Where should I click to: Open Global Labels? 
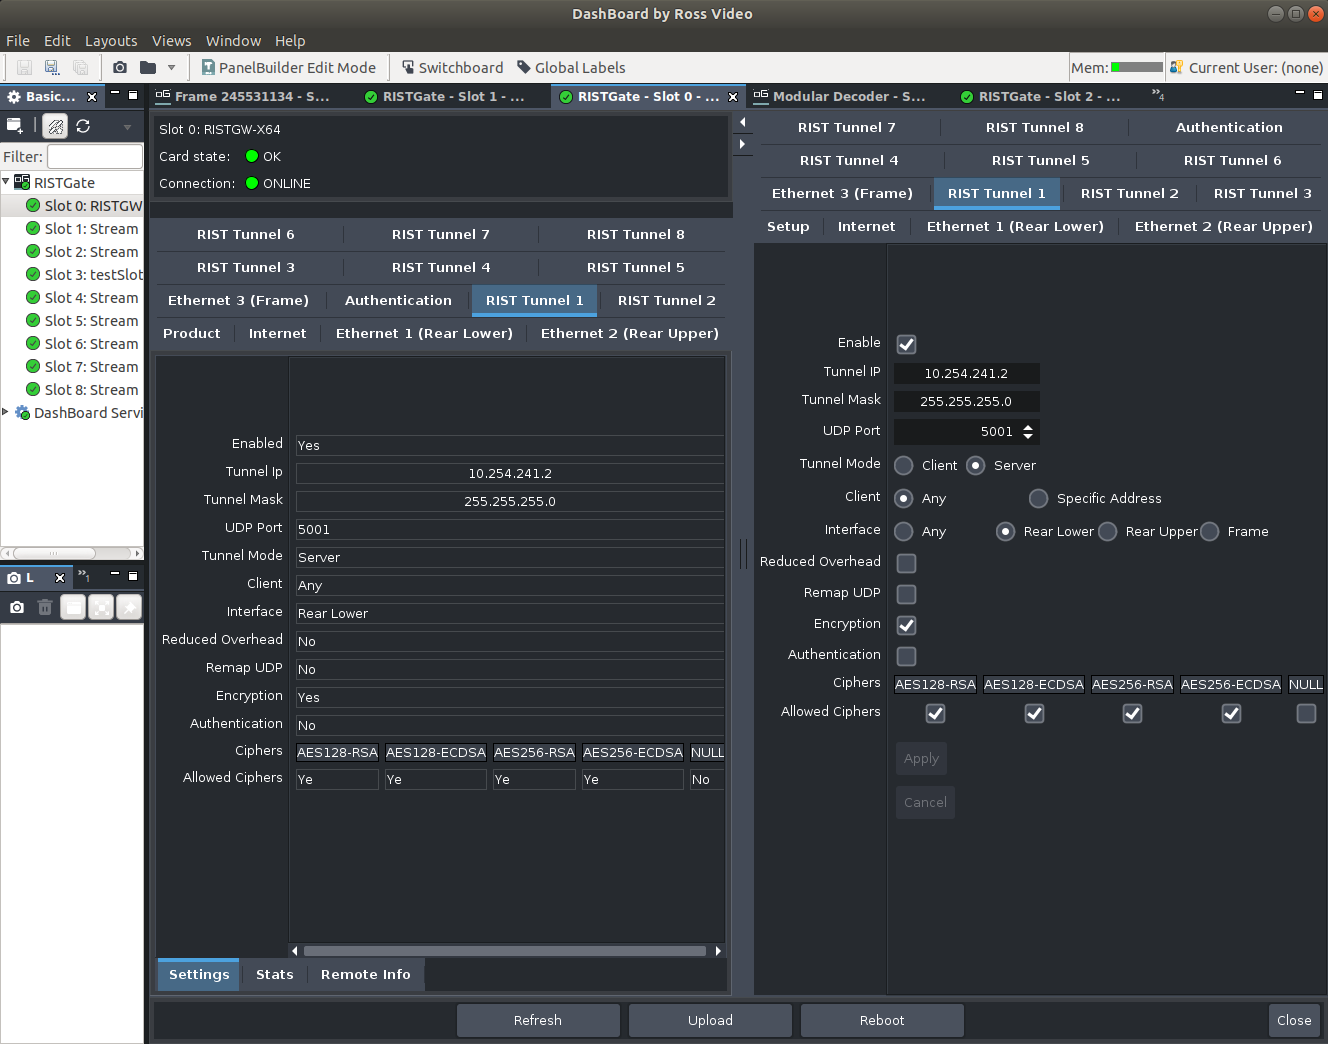click(571, 67)
